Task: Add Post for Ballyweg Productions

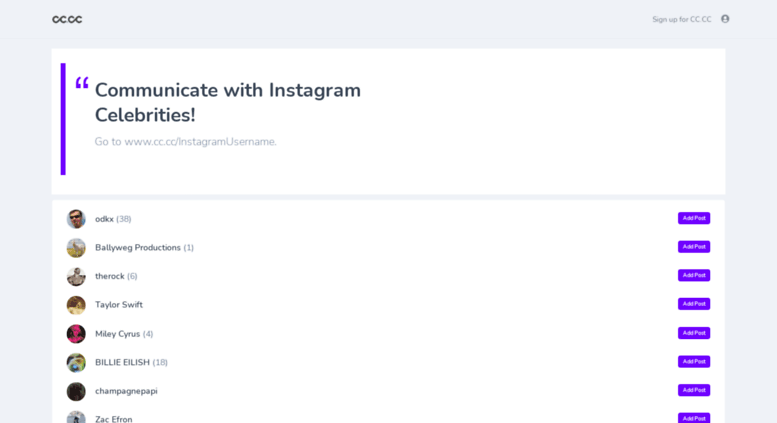Action: 694,247
